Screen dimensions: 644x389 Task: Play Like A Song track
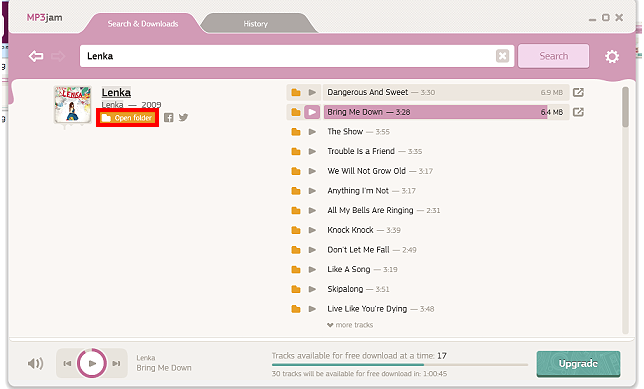312,270
